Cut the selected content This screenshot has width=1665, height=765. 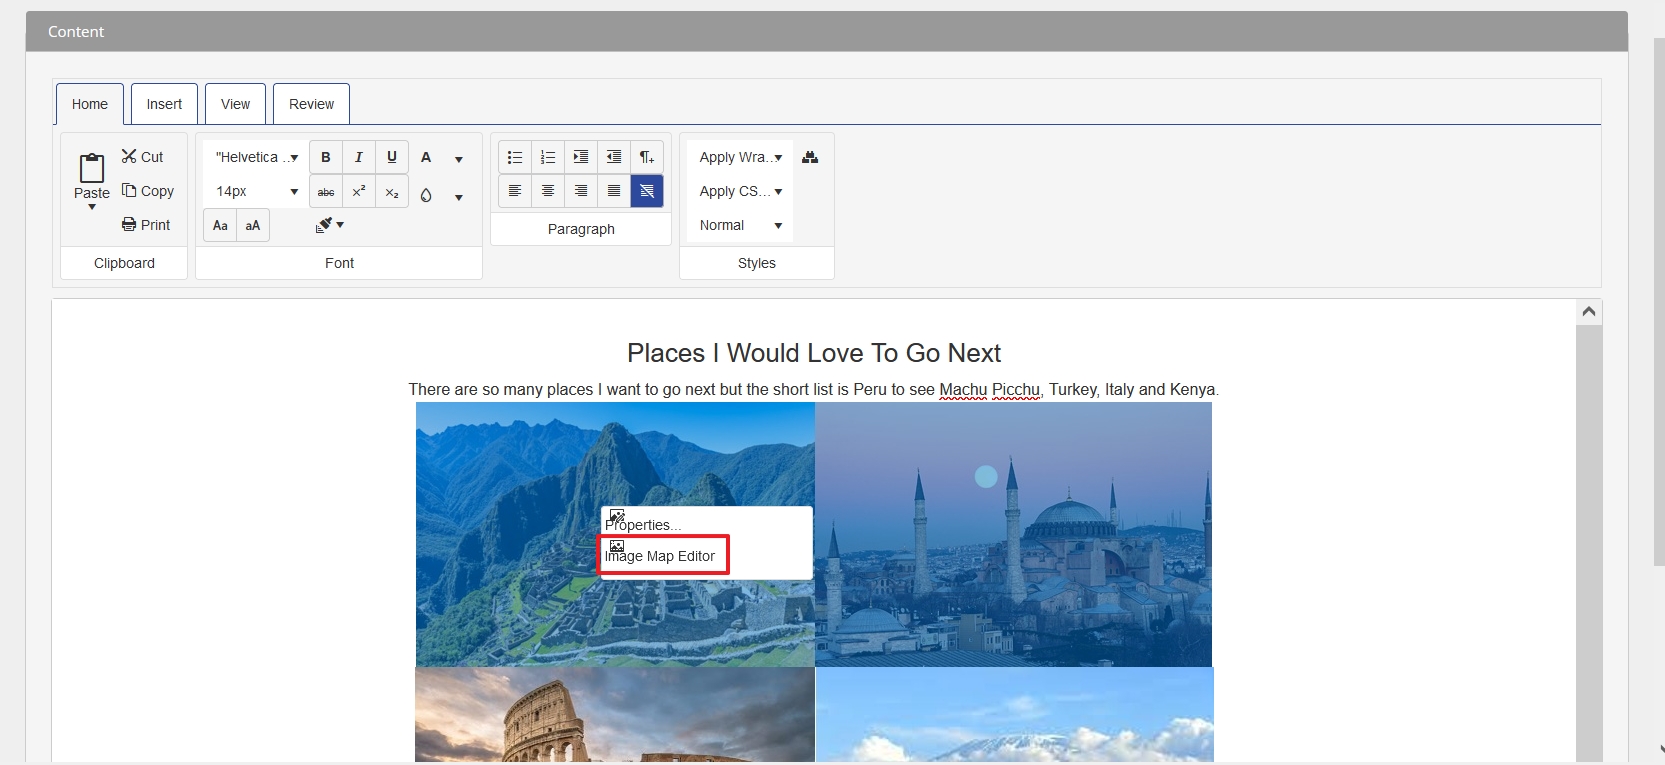click(142, 157)
